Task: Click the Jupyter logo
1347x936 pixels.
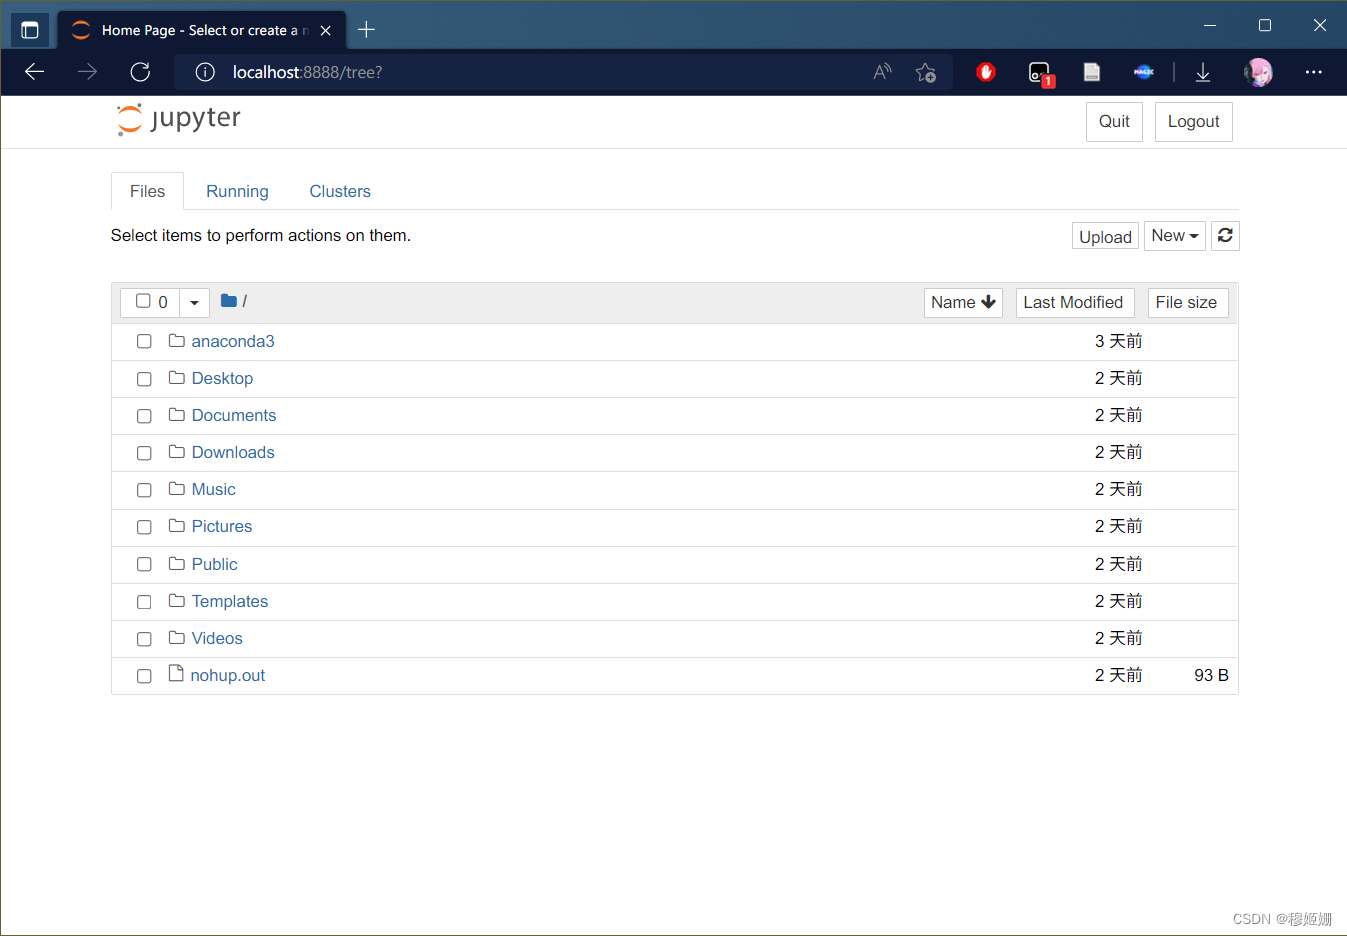Action: click(x=179, y=119)
